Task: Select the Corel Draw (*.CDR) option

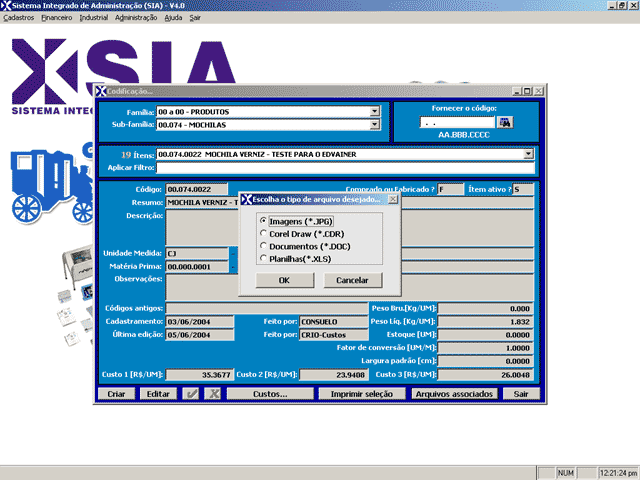Action: [263, 233]
